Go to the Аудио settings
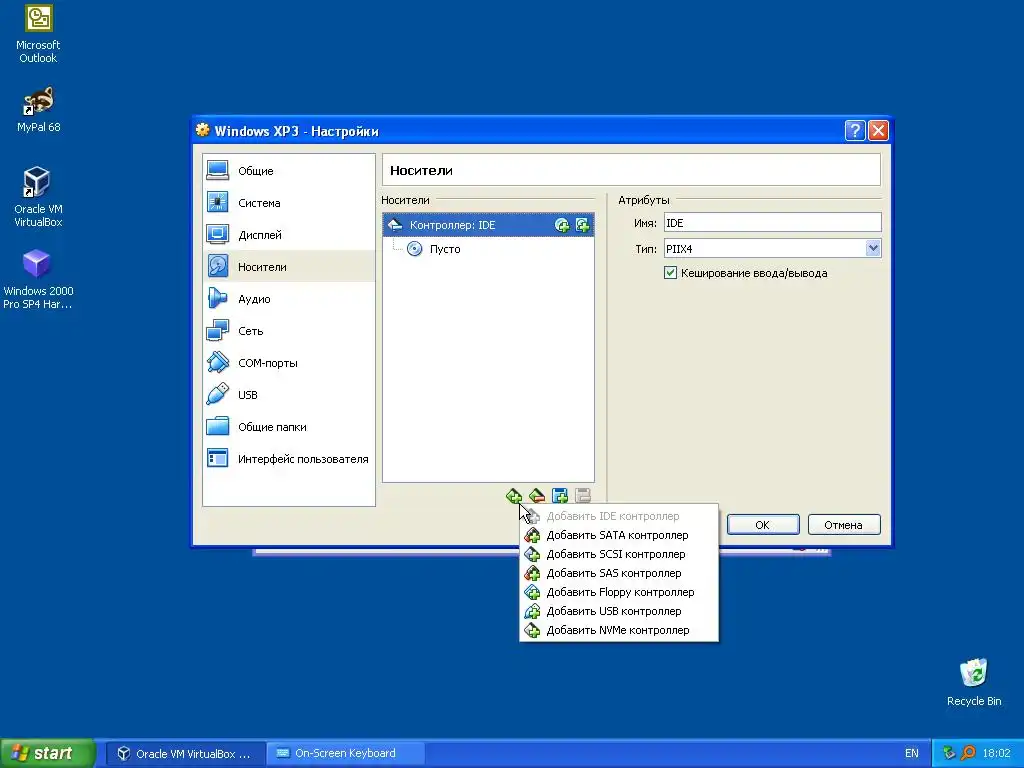 [289, 298]
